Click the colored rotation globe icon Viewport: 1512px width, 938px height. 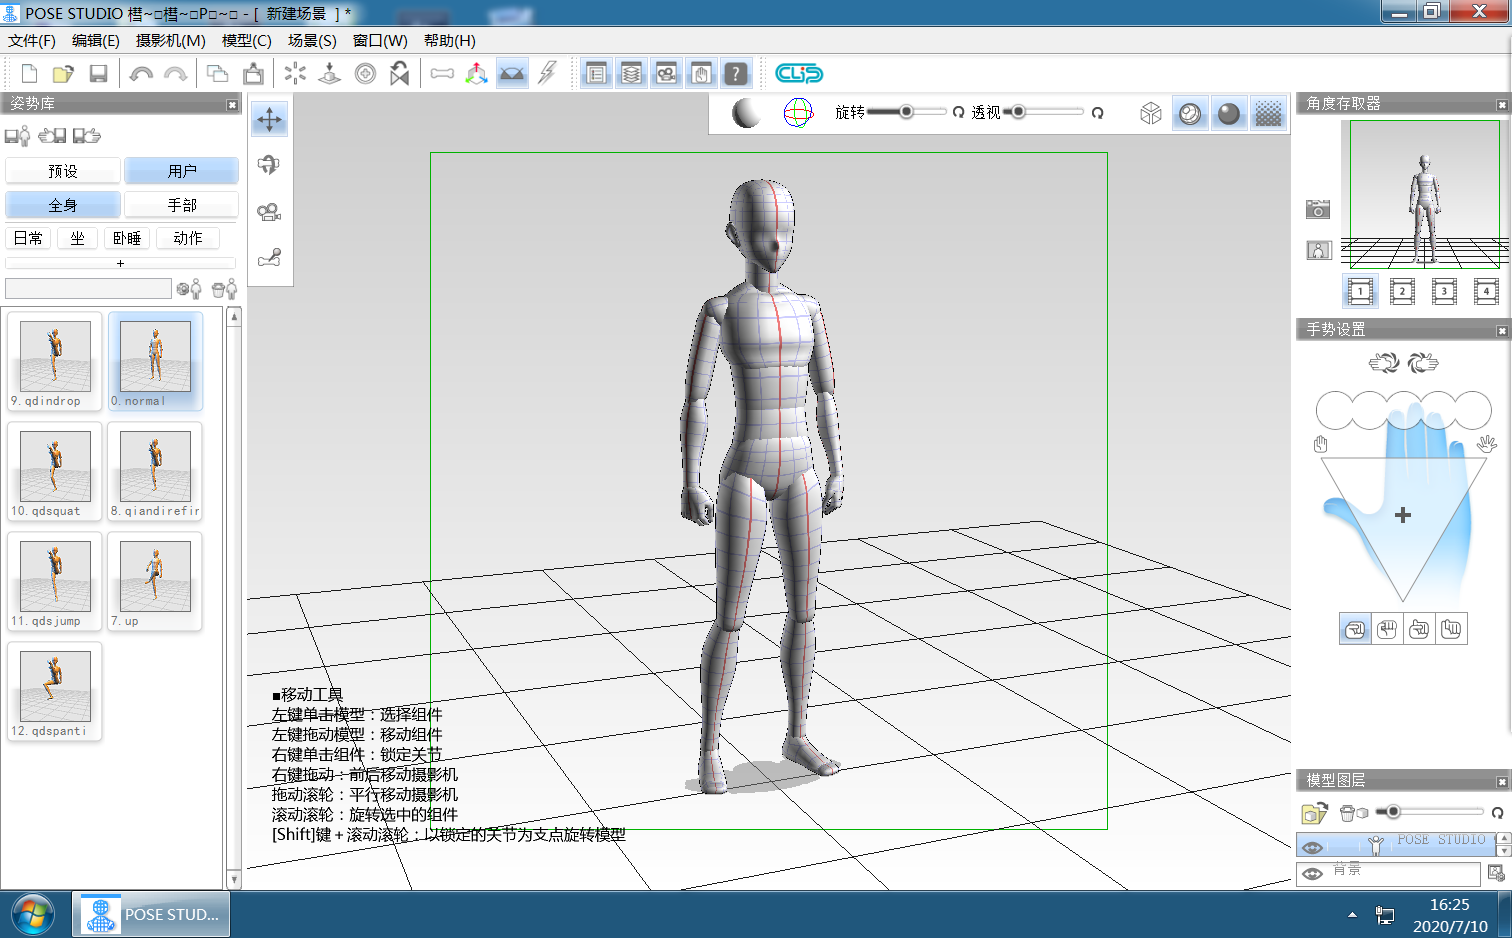(798, 113)
